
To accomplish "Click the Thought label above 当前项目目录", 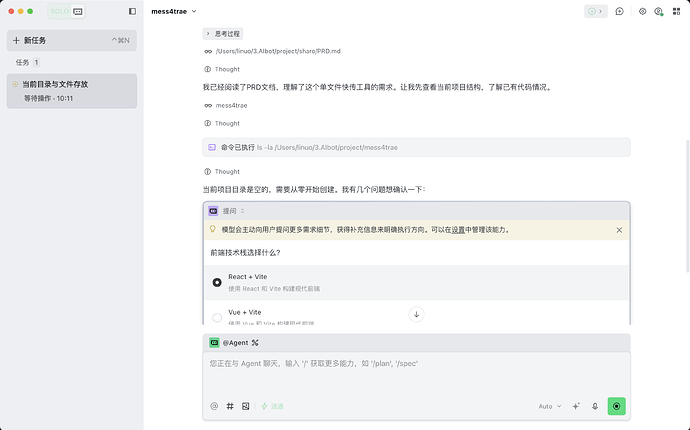I will click(x=227, y=172).
